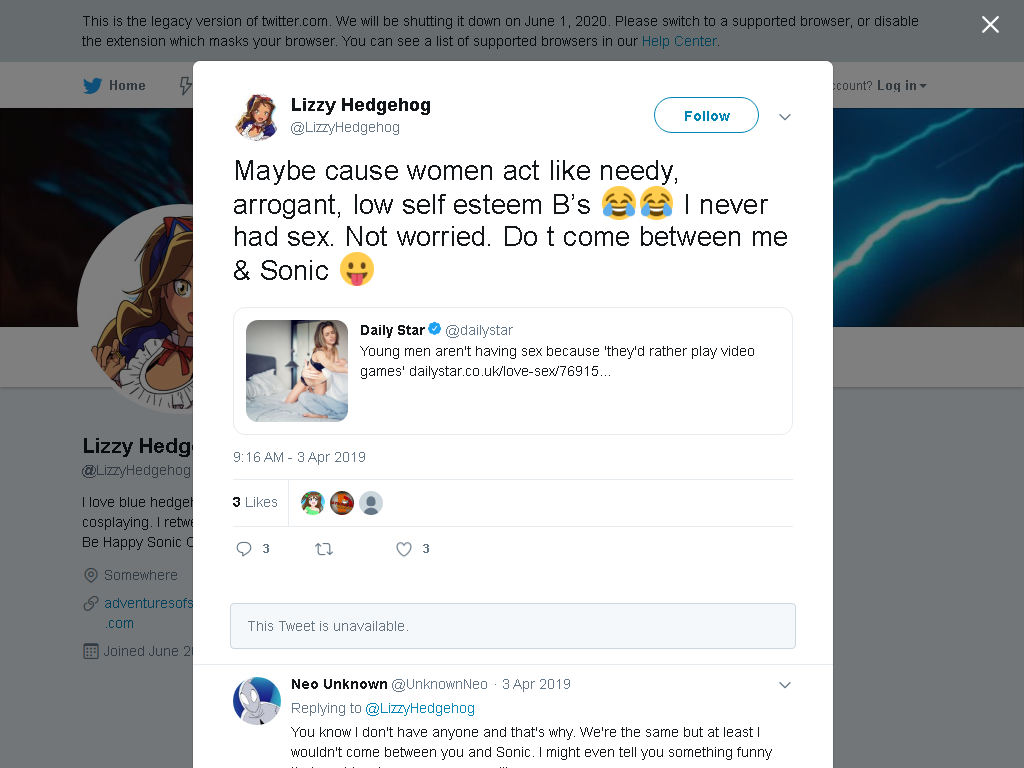The width and height of the screenshot is (1024, 768).
Task: Click the second liker's avatar
Action: point(342,503)
